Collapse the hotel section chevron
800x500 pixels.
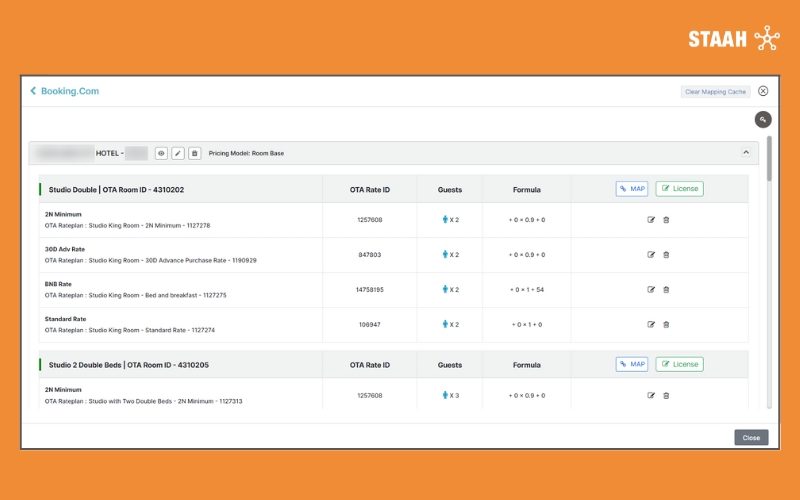pos(745,153)
